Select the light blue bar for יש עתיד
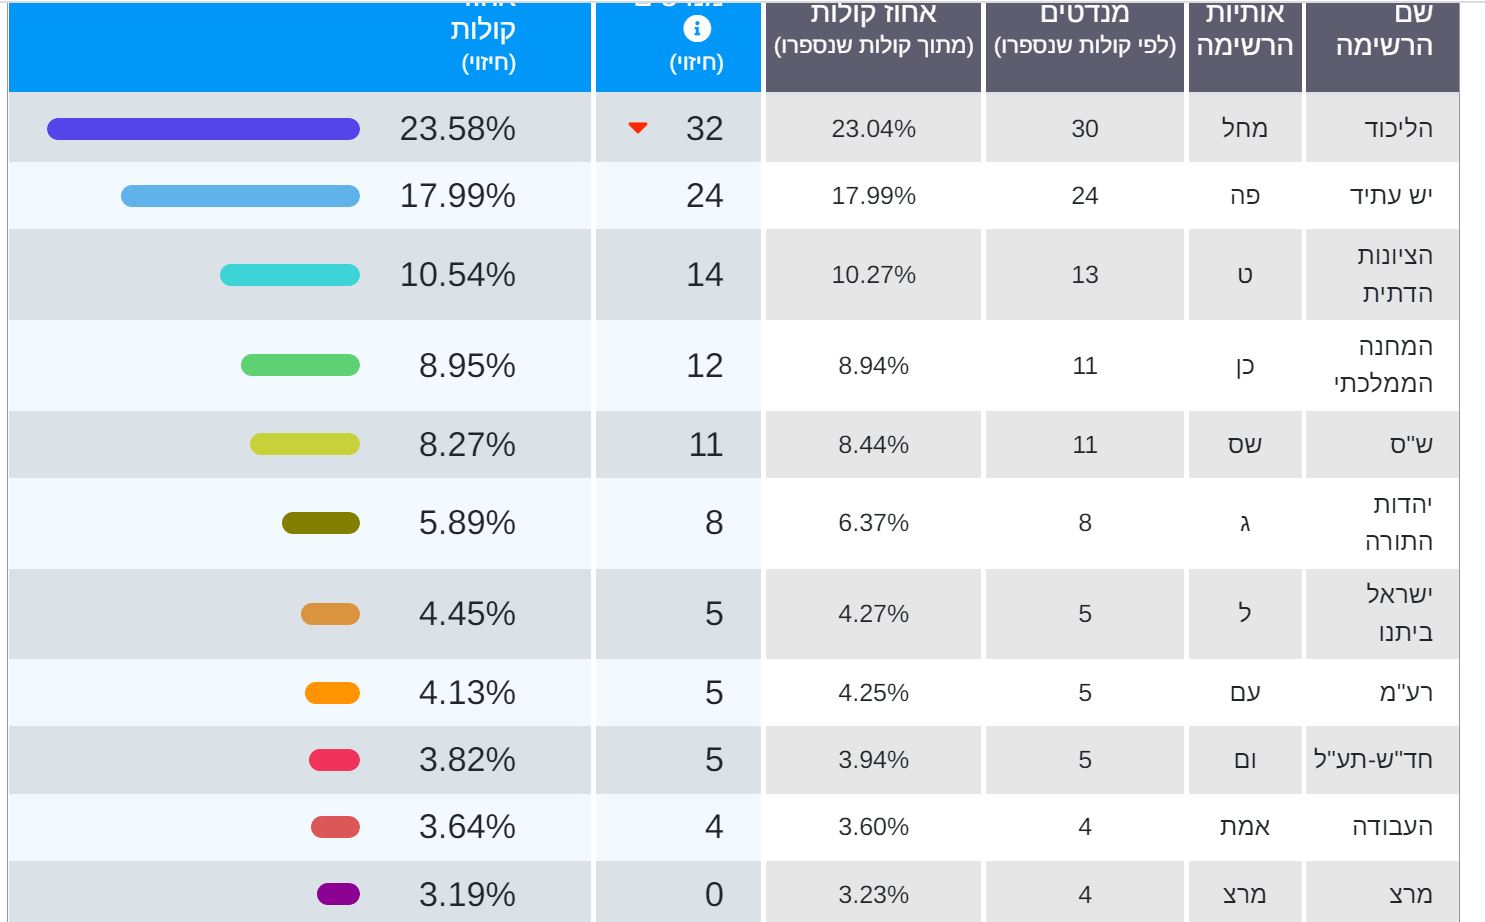This screenshot has height=922, width=1485. coord(240,196)
